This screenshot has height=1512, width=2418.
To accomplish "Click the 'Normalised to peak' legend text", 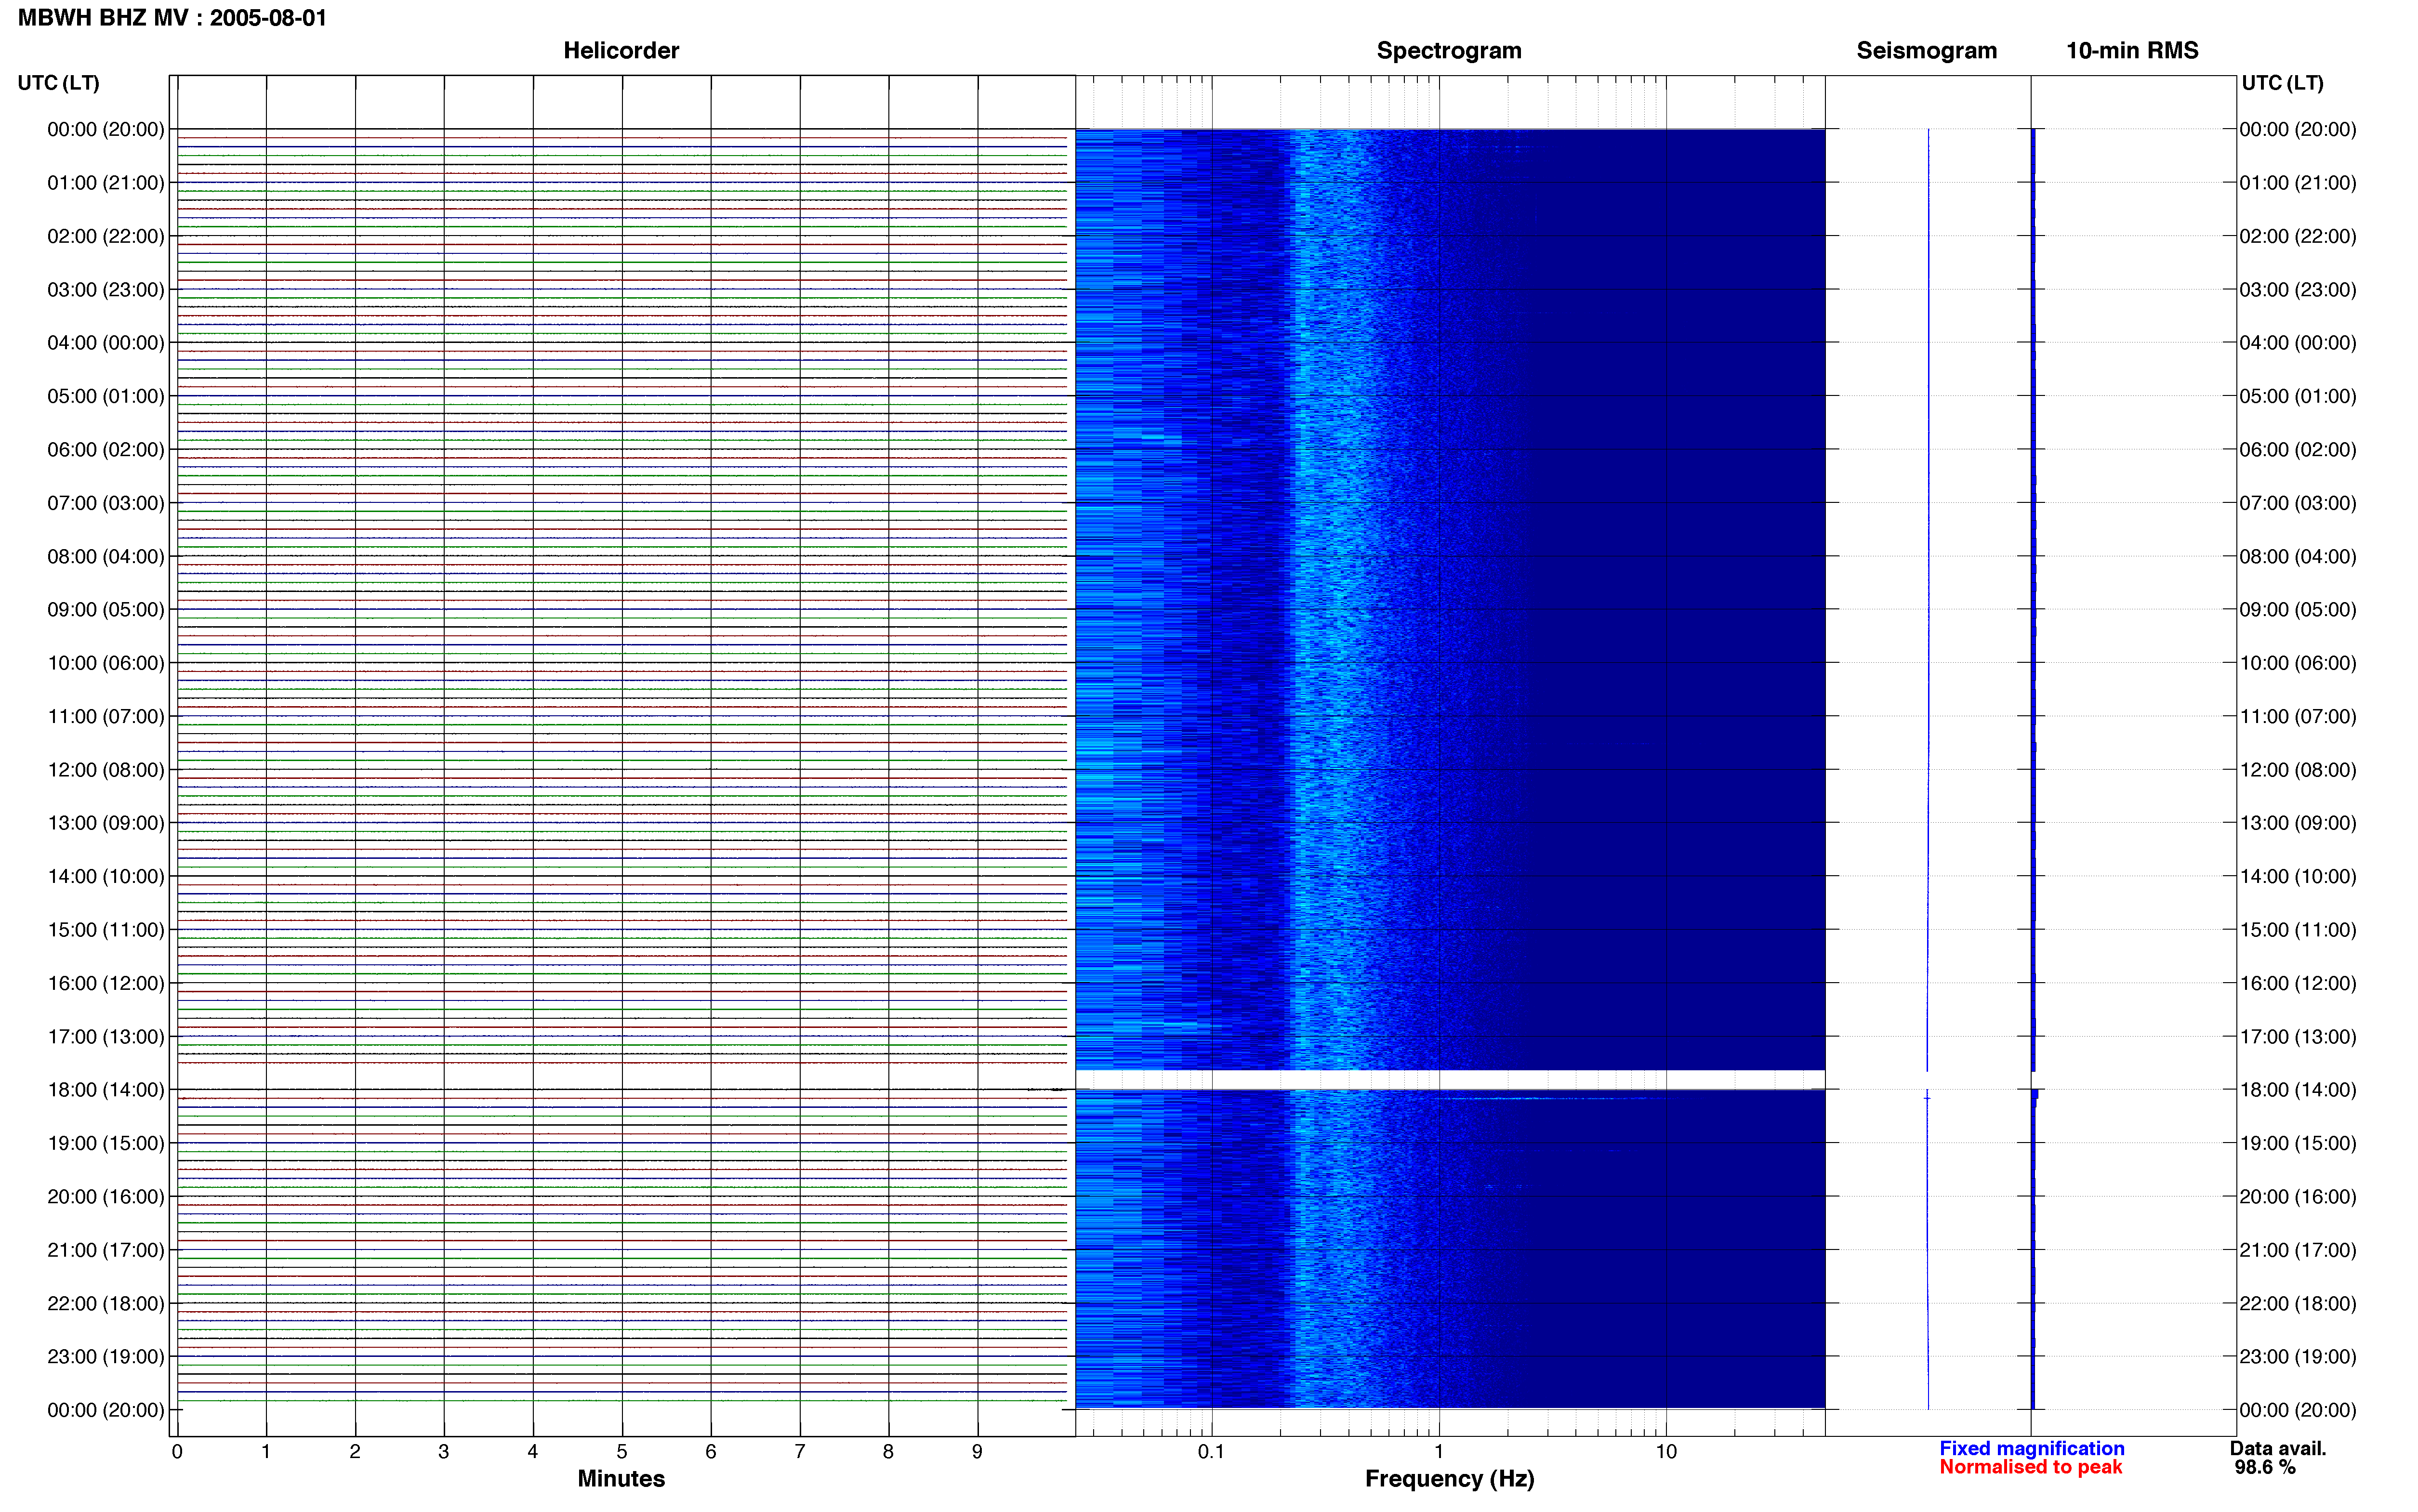I will click(2030, 1467).
